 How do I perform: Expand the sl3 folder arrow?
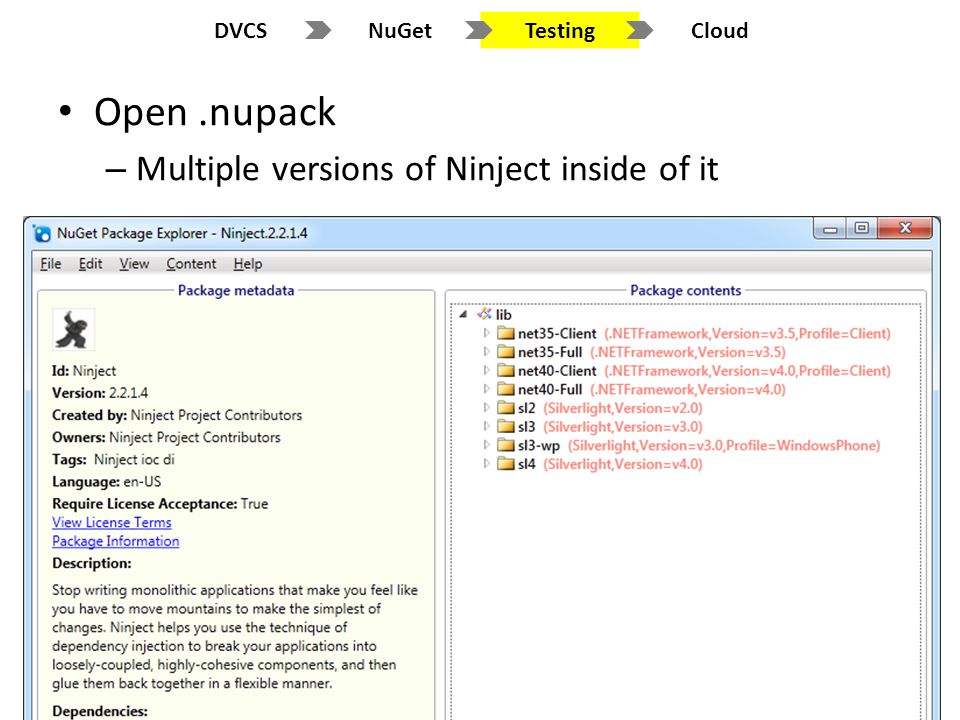click(487, 426)
